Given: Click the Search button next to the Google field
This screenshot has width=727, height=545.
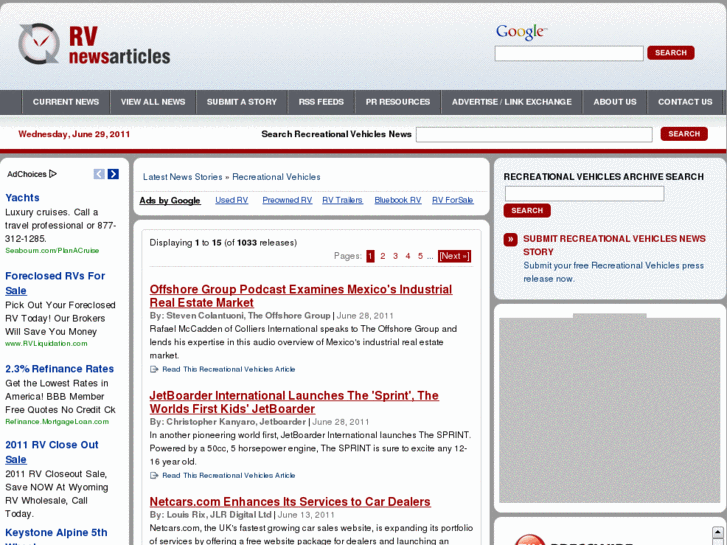Looking at the screenshot, I should click(670, 53).
